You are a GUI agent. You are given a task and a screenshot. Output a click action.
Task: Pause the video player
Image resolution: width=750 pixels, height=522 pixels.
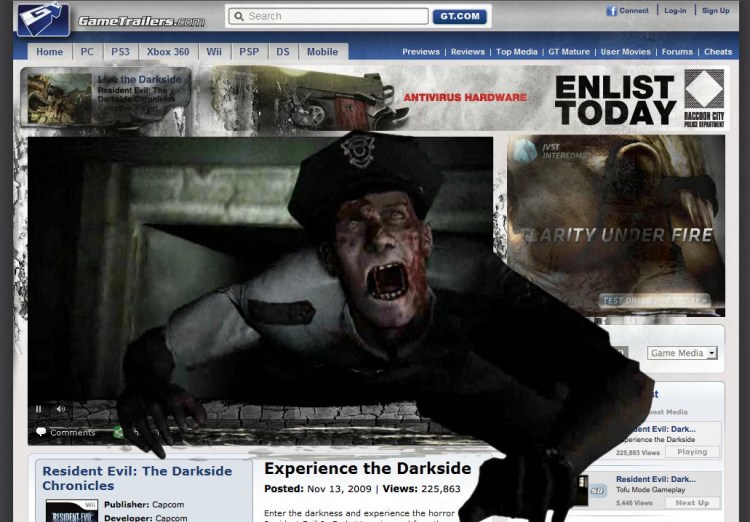point(39,409)
